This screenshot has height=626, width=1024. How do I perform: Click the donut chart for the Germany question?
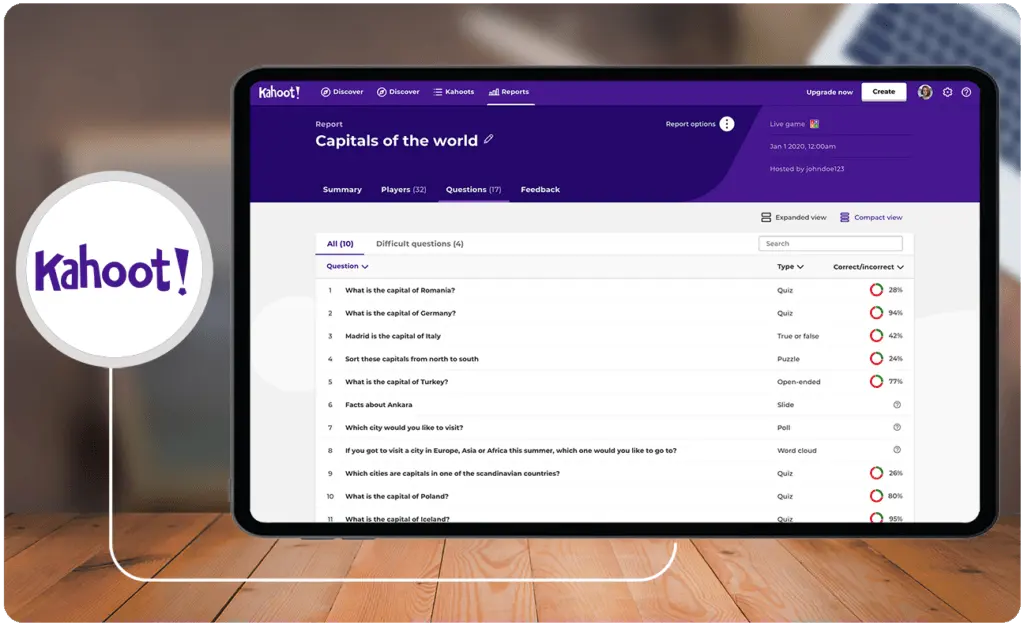point(876,313)
